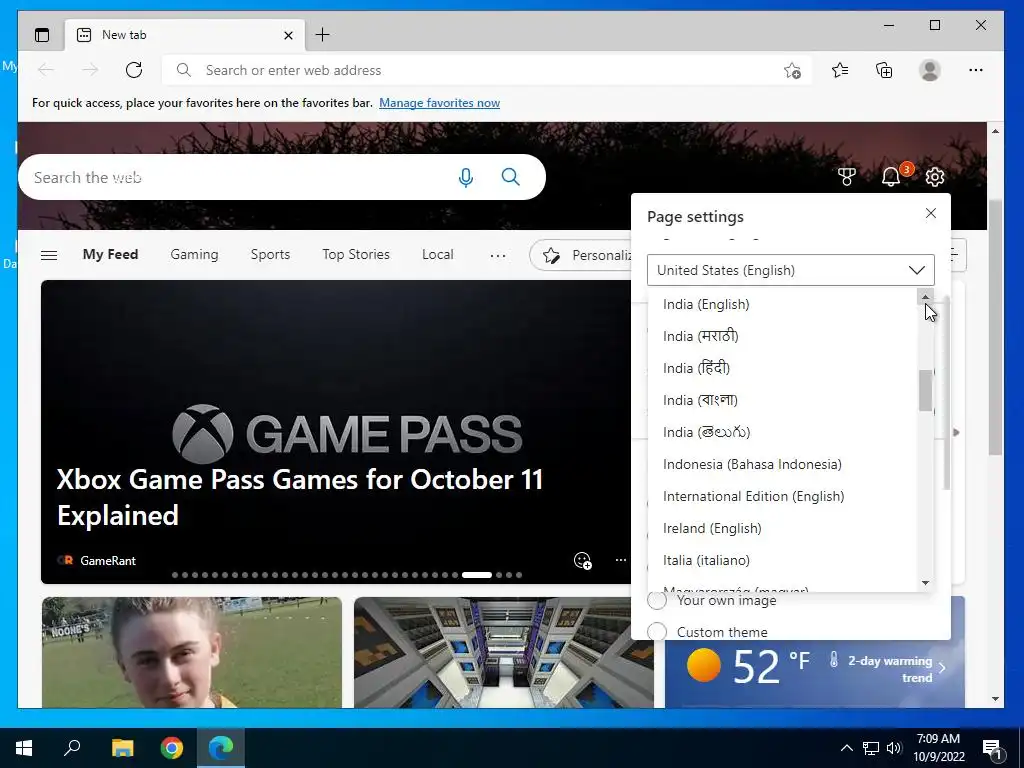The height and width of the screenshot is (768, 1024).
Task: Collapse the United States (English) dropdown
Action: (x=791, y=270)
